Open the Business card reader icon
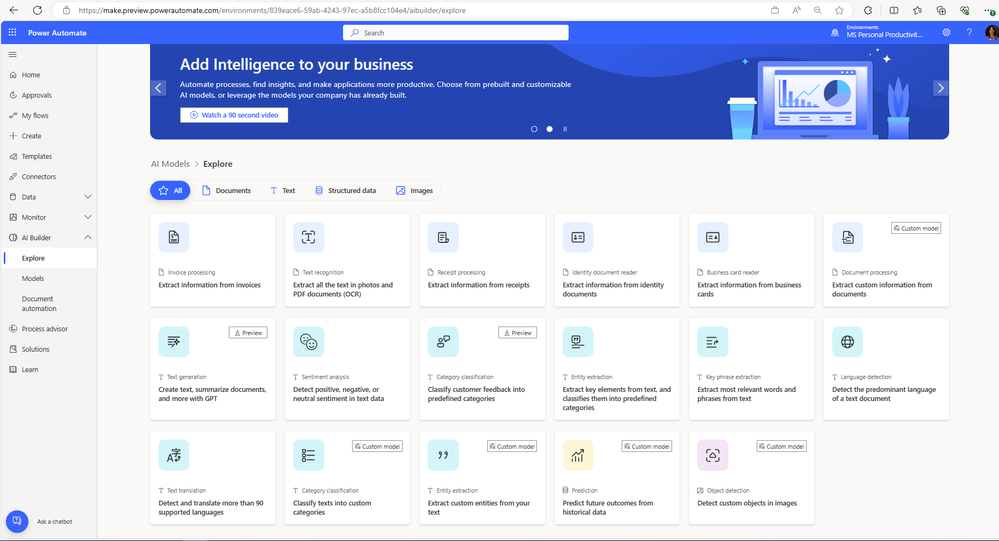The width and height of the screenshot is (999, 541). [x=712, y=237]
